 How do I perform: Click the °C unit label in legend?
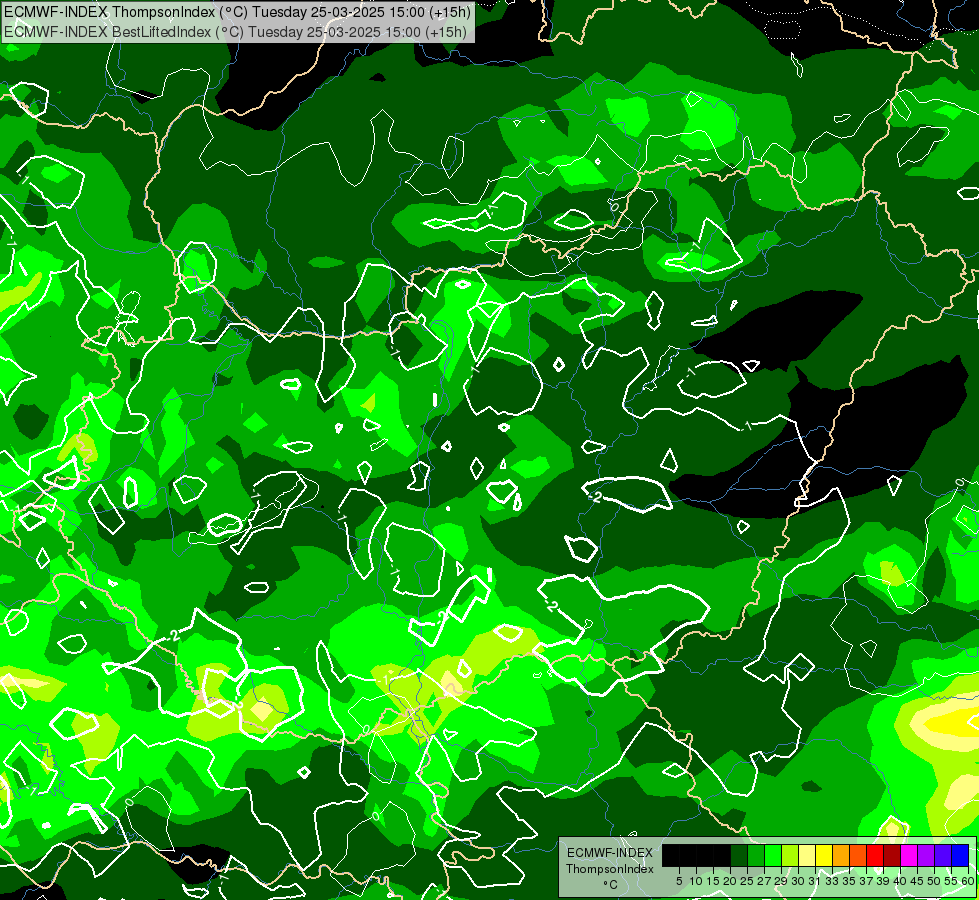pos(610,884)
